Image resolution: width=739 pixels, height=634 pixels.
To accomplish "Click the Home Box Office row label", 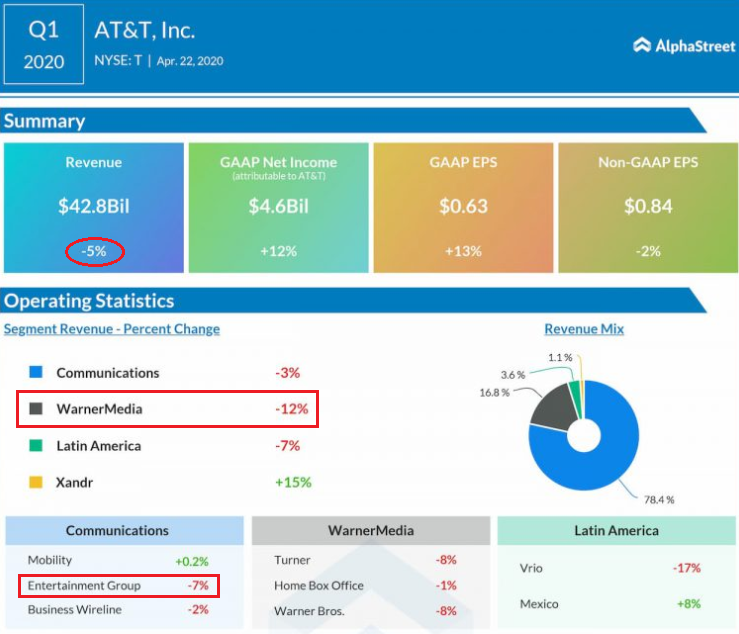I will 319,585.
